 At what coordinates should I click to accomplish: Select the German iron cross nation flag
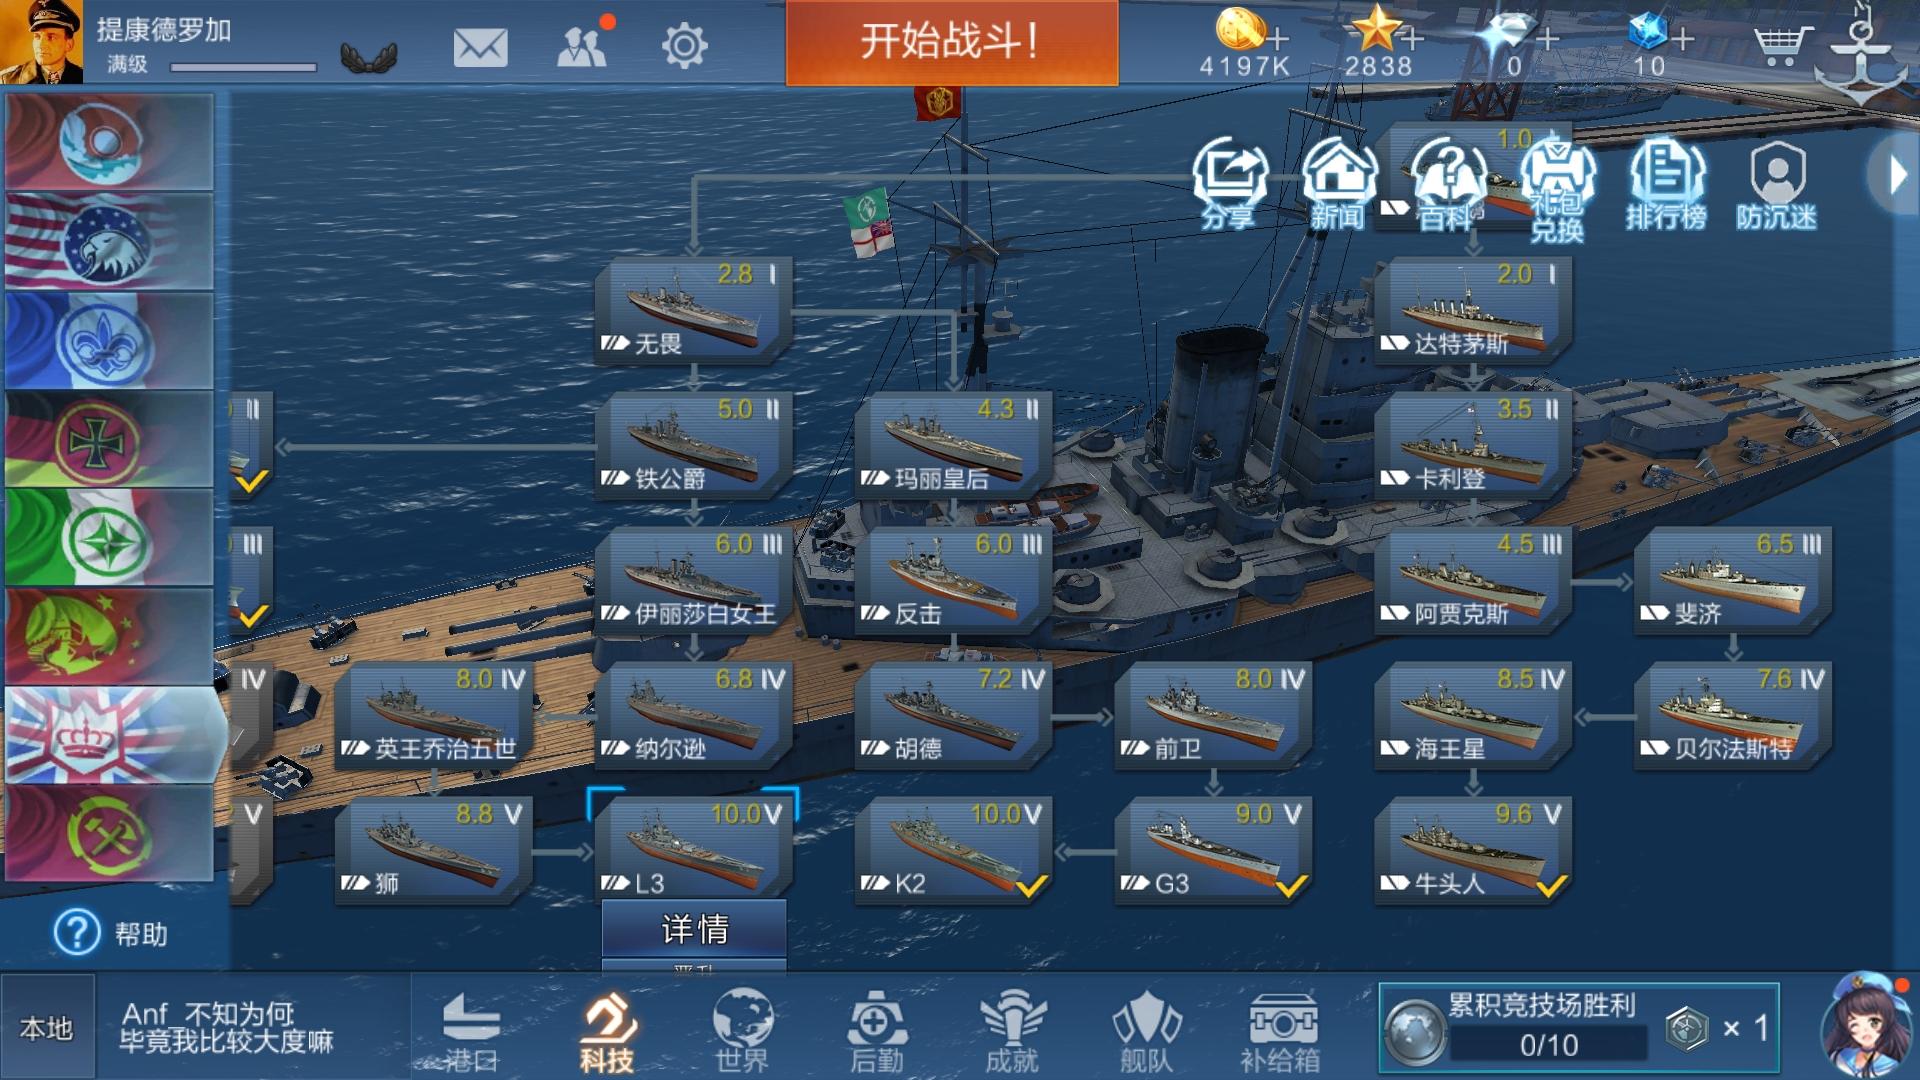109,438
